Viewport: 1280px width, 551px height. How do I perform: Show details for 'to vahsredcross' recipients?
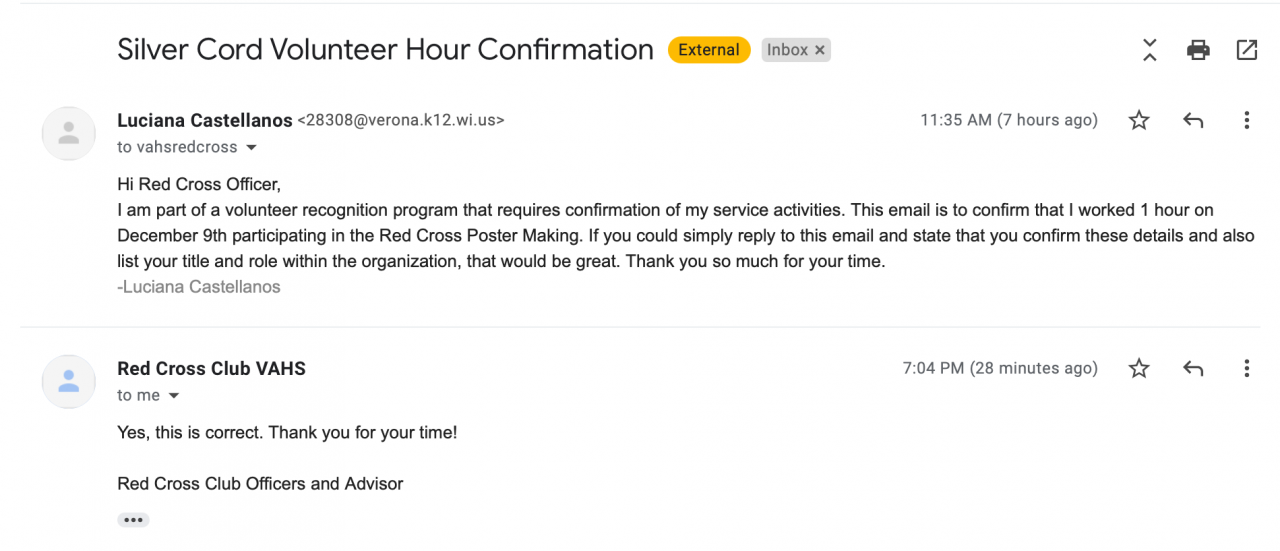pos(251,148)
